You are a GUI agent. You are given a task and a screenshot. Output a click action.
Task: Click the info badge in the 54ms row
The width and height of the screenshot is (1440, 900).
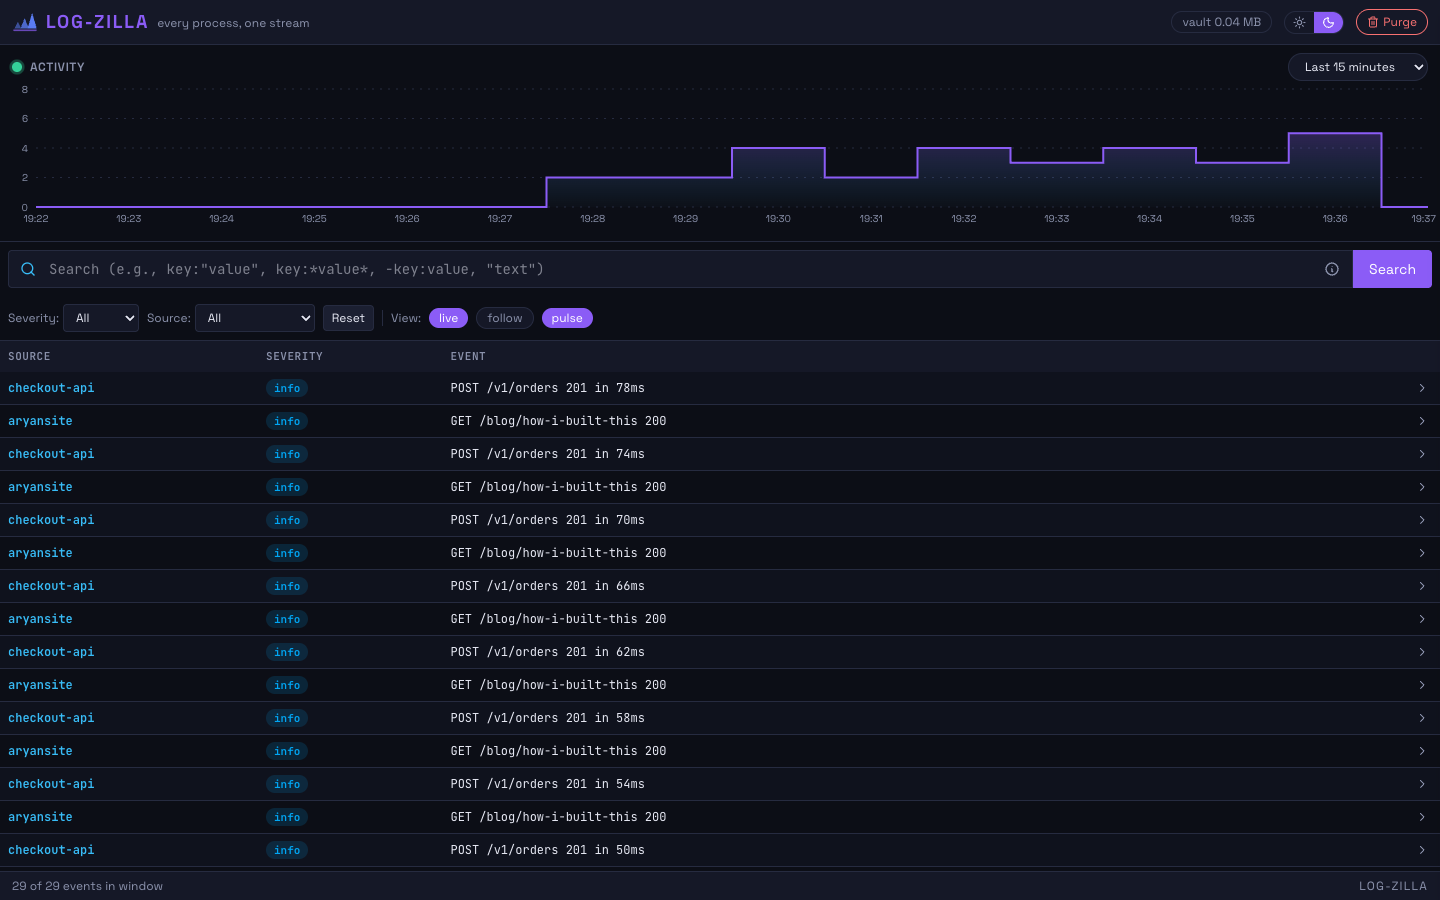(x=287, y=784)
